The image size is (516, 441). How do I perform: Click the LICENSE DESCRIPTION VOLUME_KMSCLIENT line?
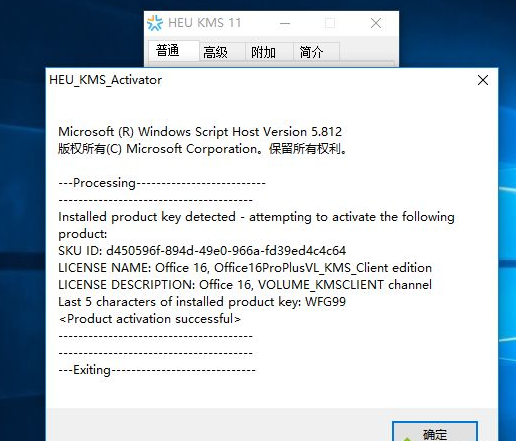(245, 285)
